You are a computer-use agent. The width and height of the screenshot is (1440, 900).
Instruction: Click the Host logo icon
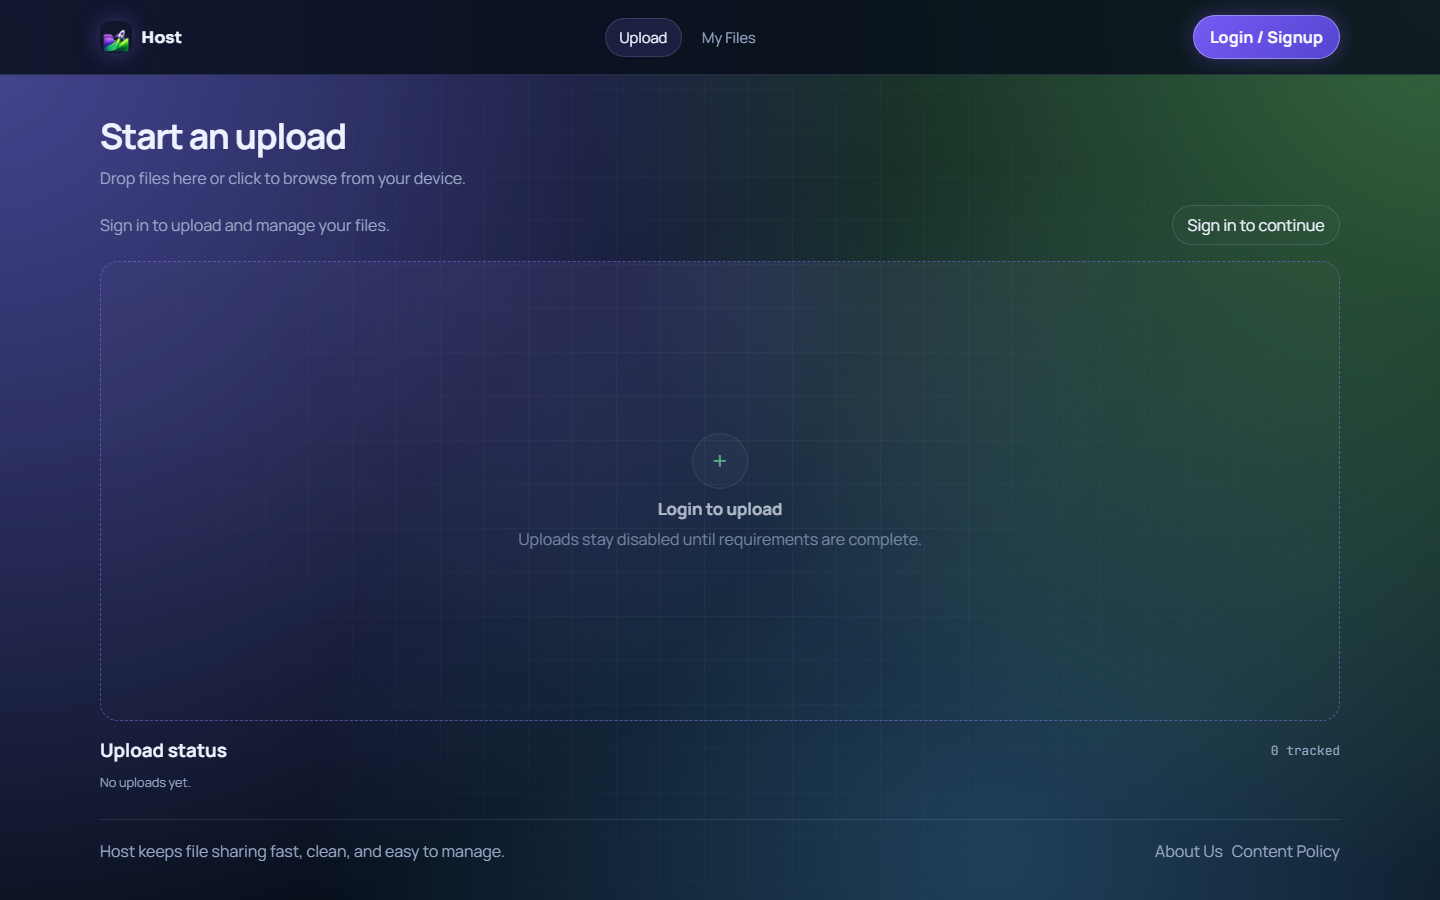pos(116,38)
